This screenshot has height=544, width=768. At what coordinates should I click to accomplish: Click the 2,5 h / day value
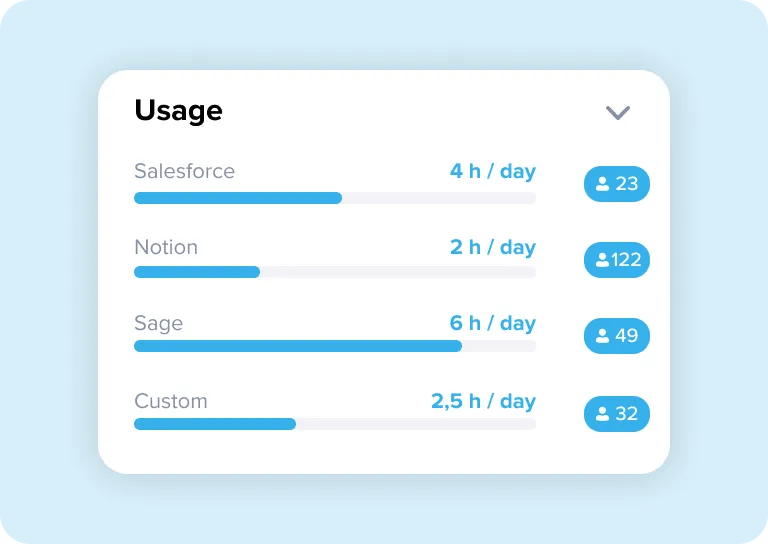(x=483, y=402)
